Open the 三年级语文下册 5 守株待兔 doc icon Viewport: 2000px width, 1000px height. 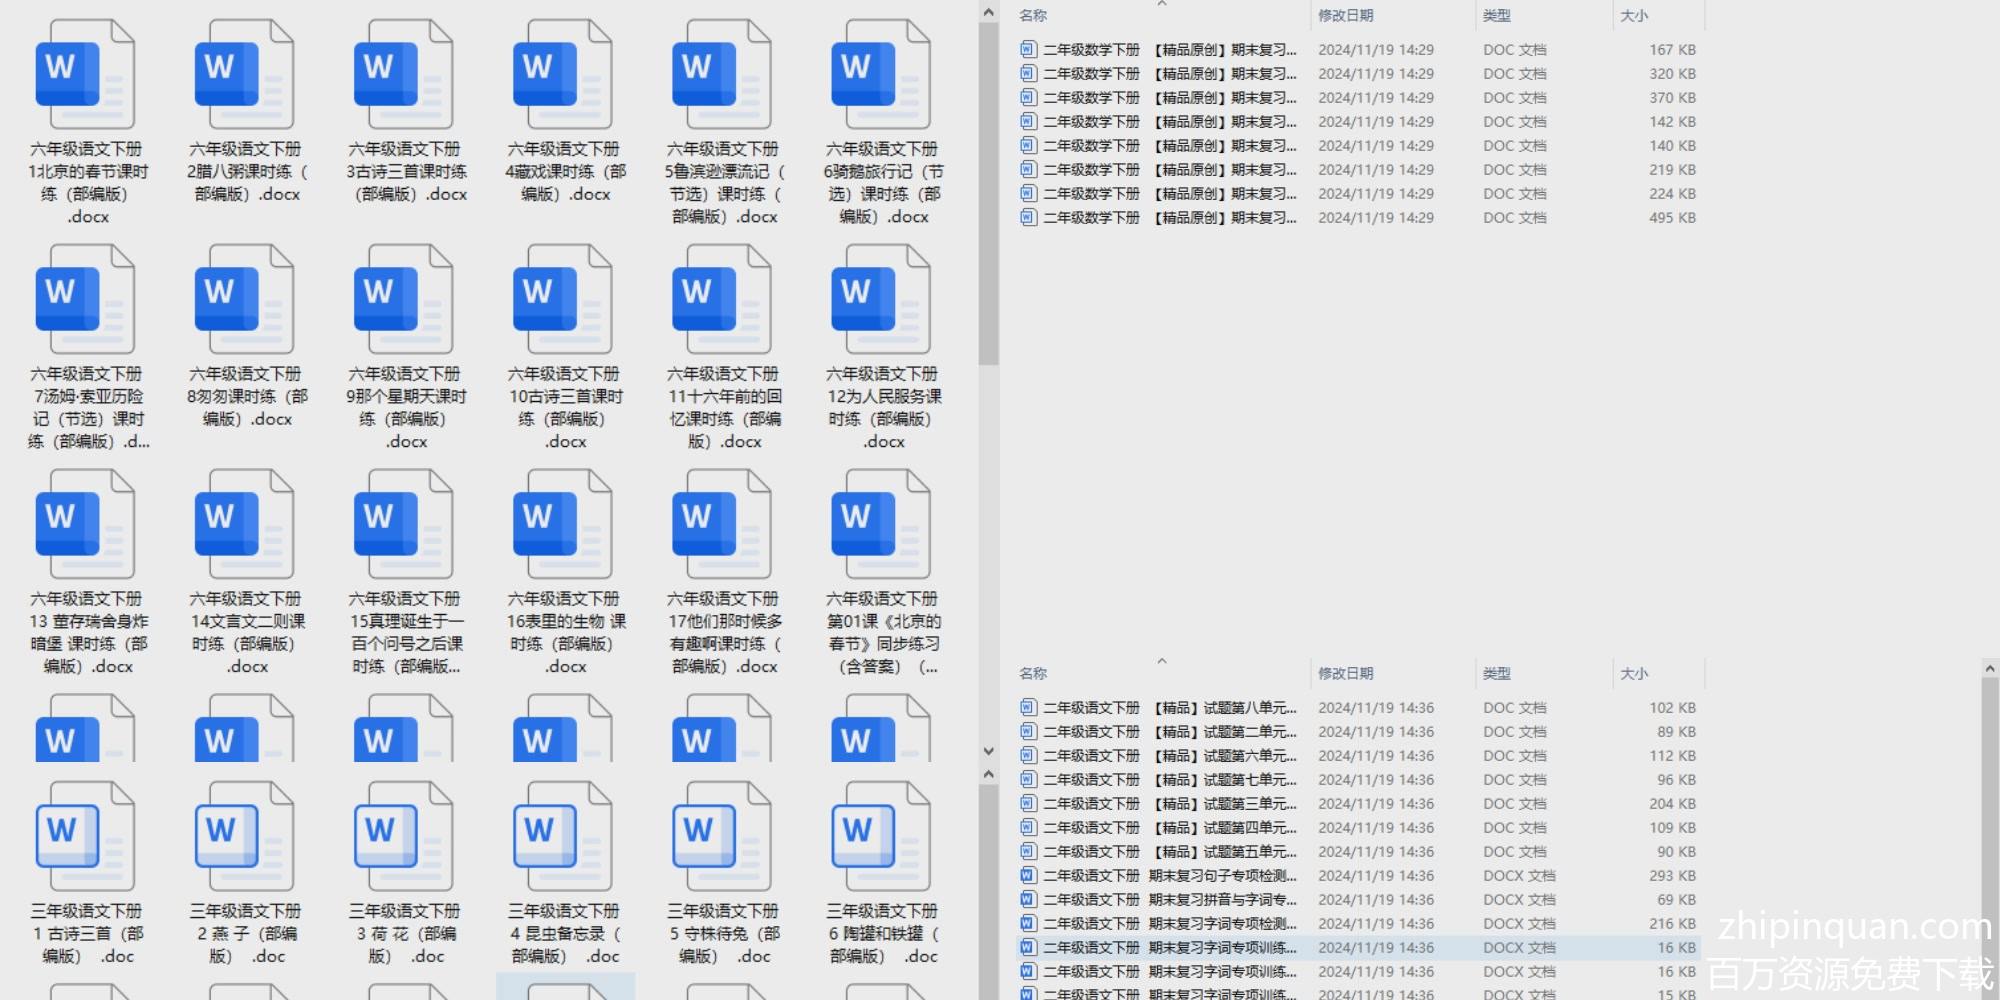722,838
